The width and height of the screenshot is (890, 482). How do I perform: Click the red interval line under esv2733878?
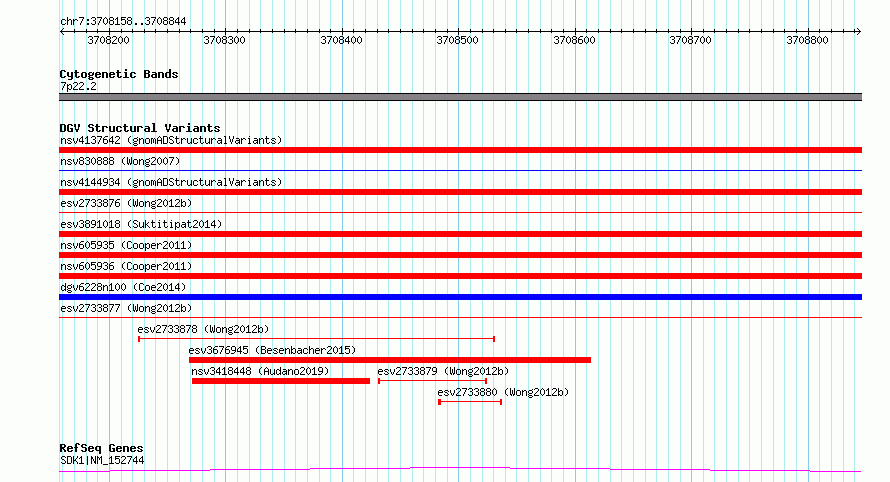click(317, 339)
